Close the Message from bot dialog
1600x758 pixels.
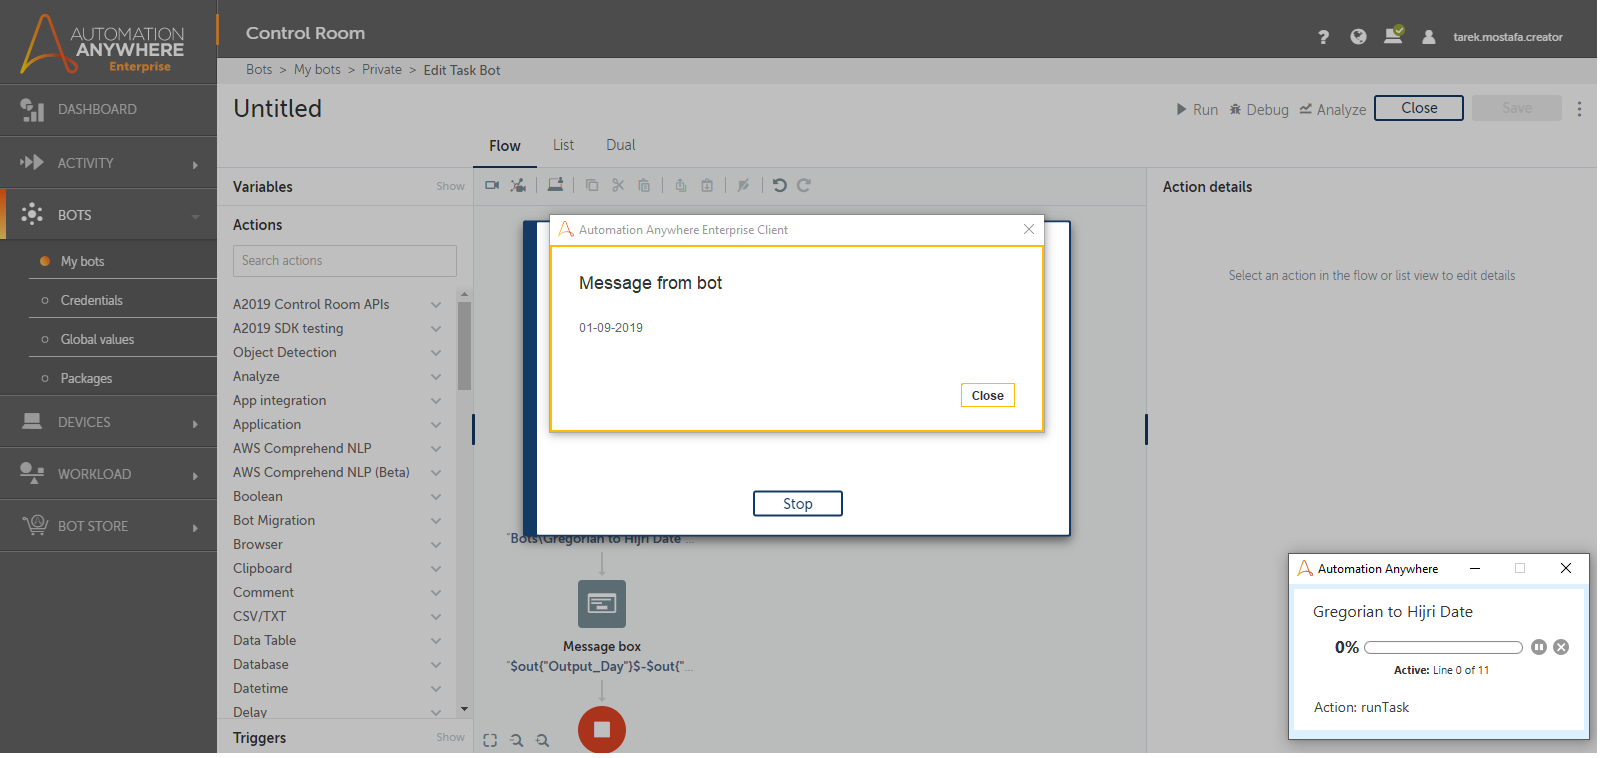point(987,396)
